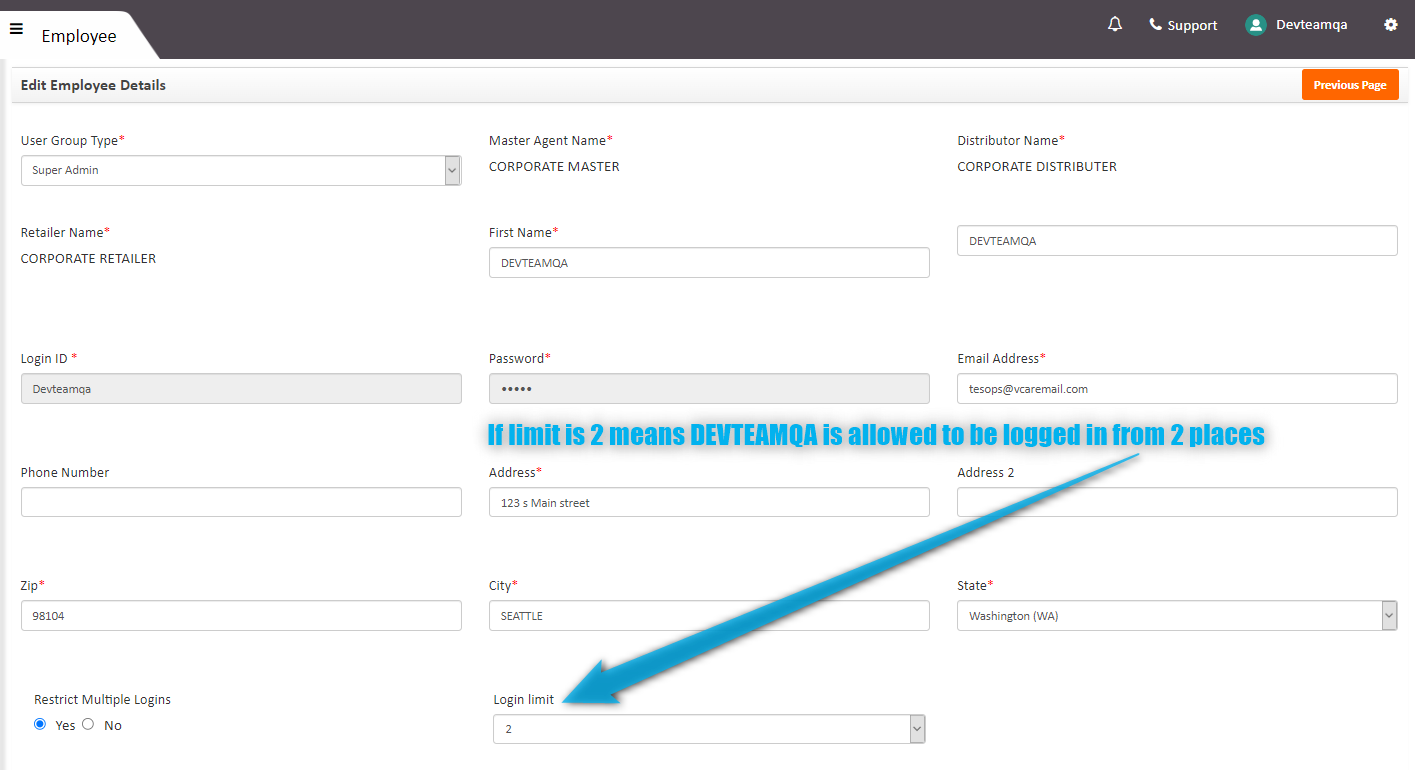Click the Devteamqa user avatar icon

(1255, 25)
